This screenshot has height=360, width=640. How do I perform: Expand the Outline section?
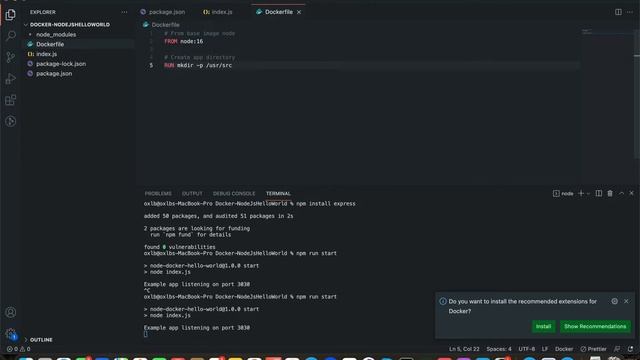41,340
